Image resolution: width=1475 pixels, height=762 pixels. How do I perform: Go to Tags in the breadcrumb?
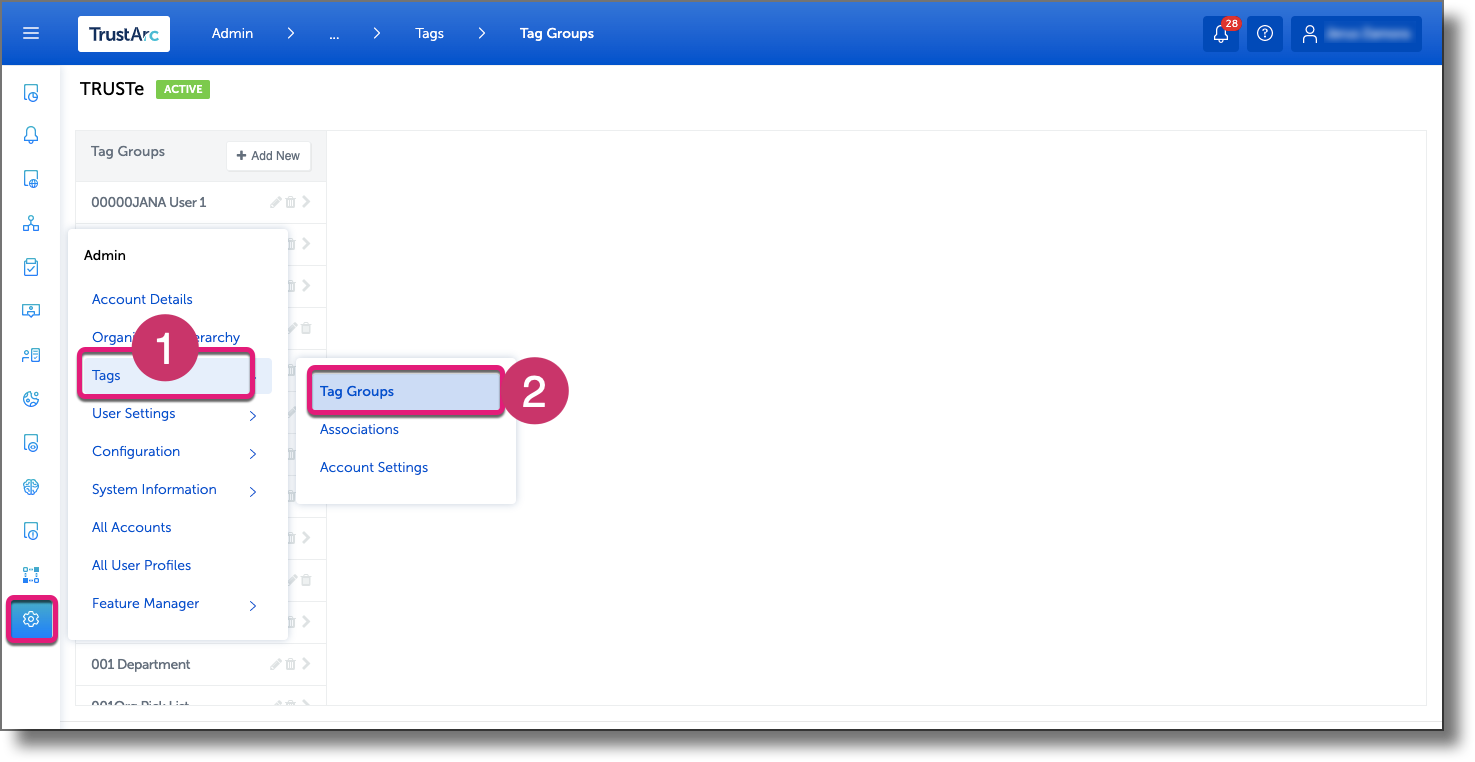pos(430,33)
